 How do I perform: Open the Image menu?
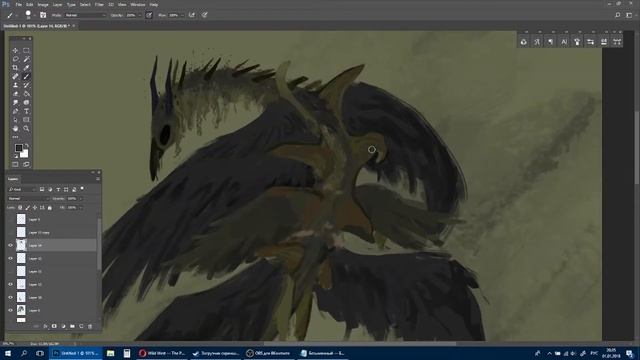(x=43, y=4)
